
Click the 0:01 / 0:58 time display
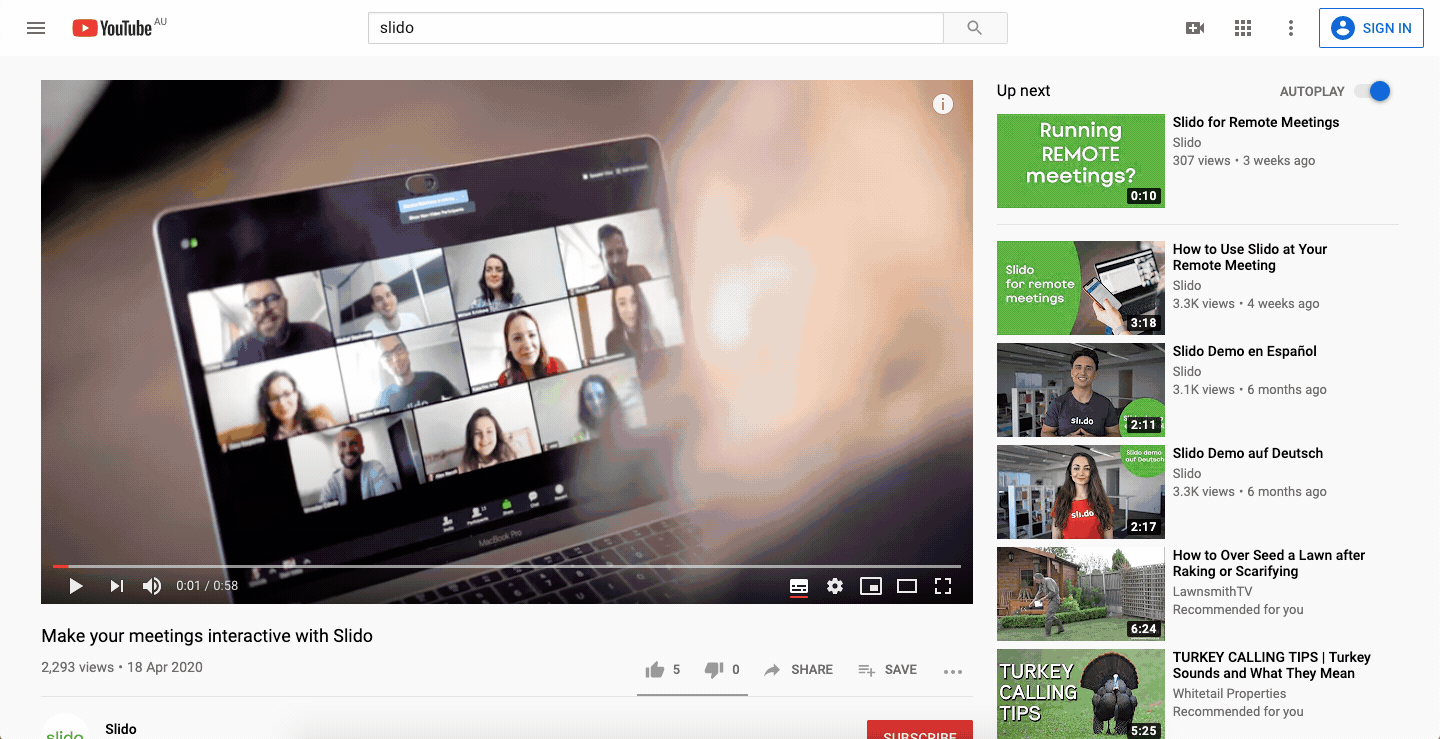(x=207, y=586)
